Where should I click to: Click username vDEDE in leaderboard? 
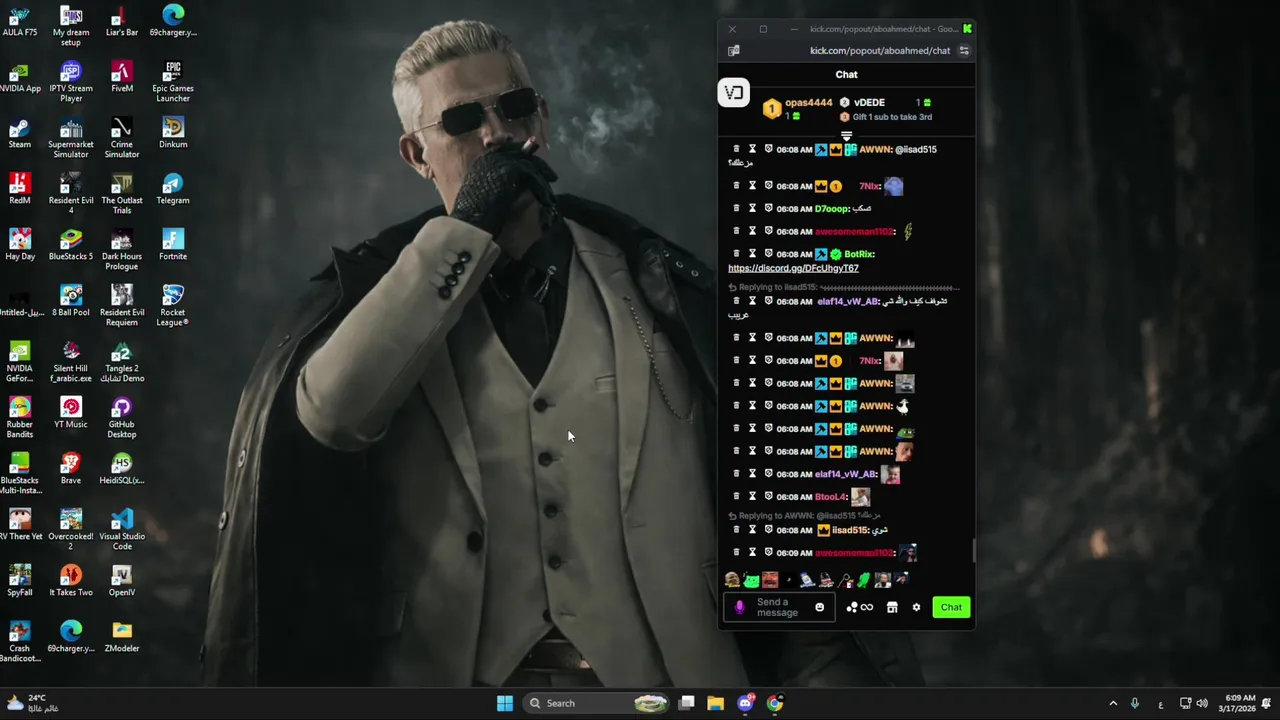click(x=869, y=102)
